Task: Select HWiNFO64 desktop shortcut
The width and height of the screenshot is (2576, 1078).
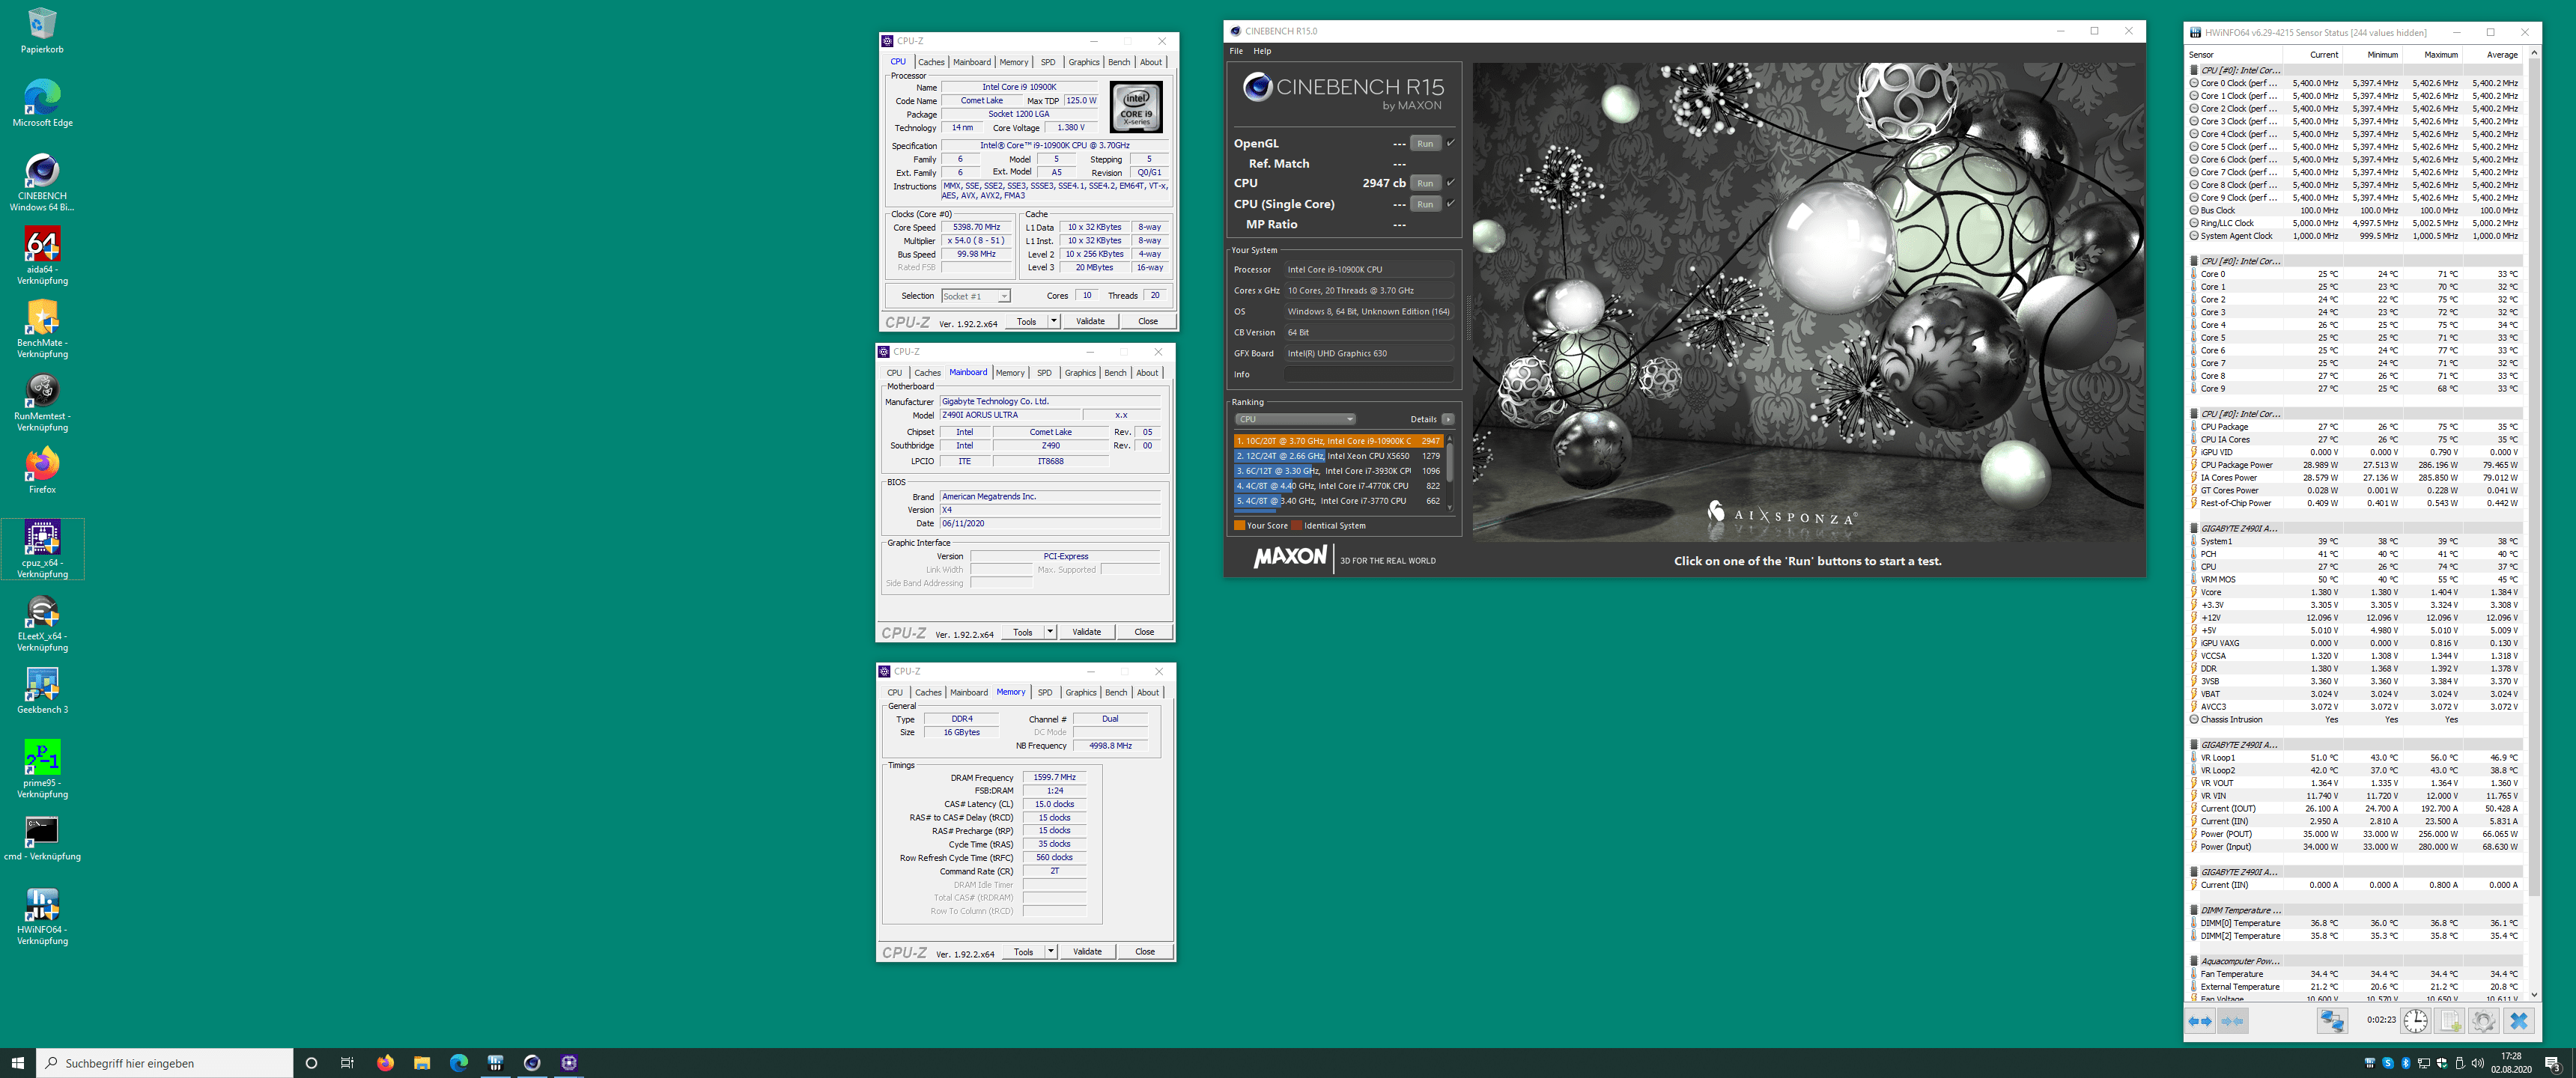Action: [x=42, y=915]
